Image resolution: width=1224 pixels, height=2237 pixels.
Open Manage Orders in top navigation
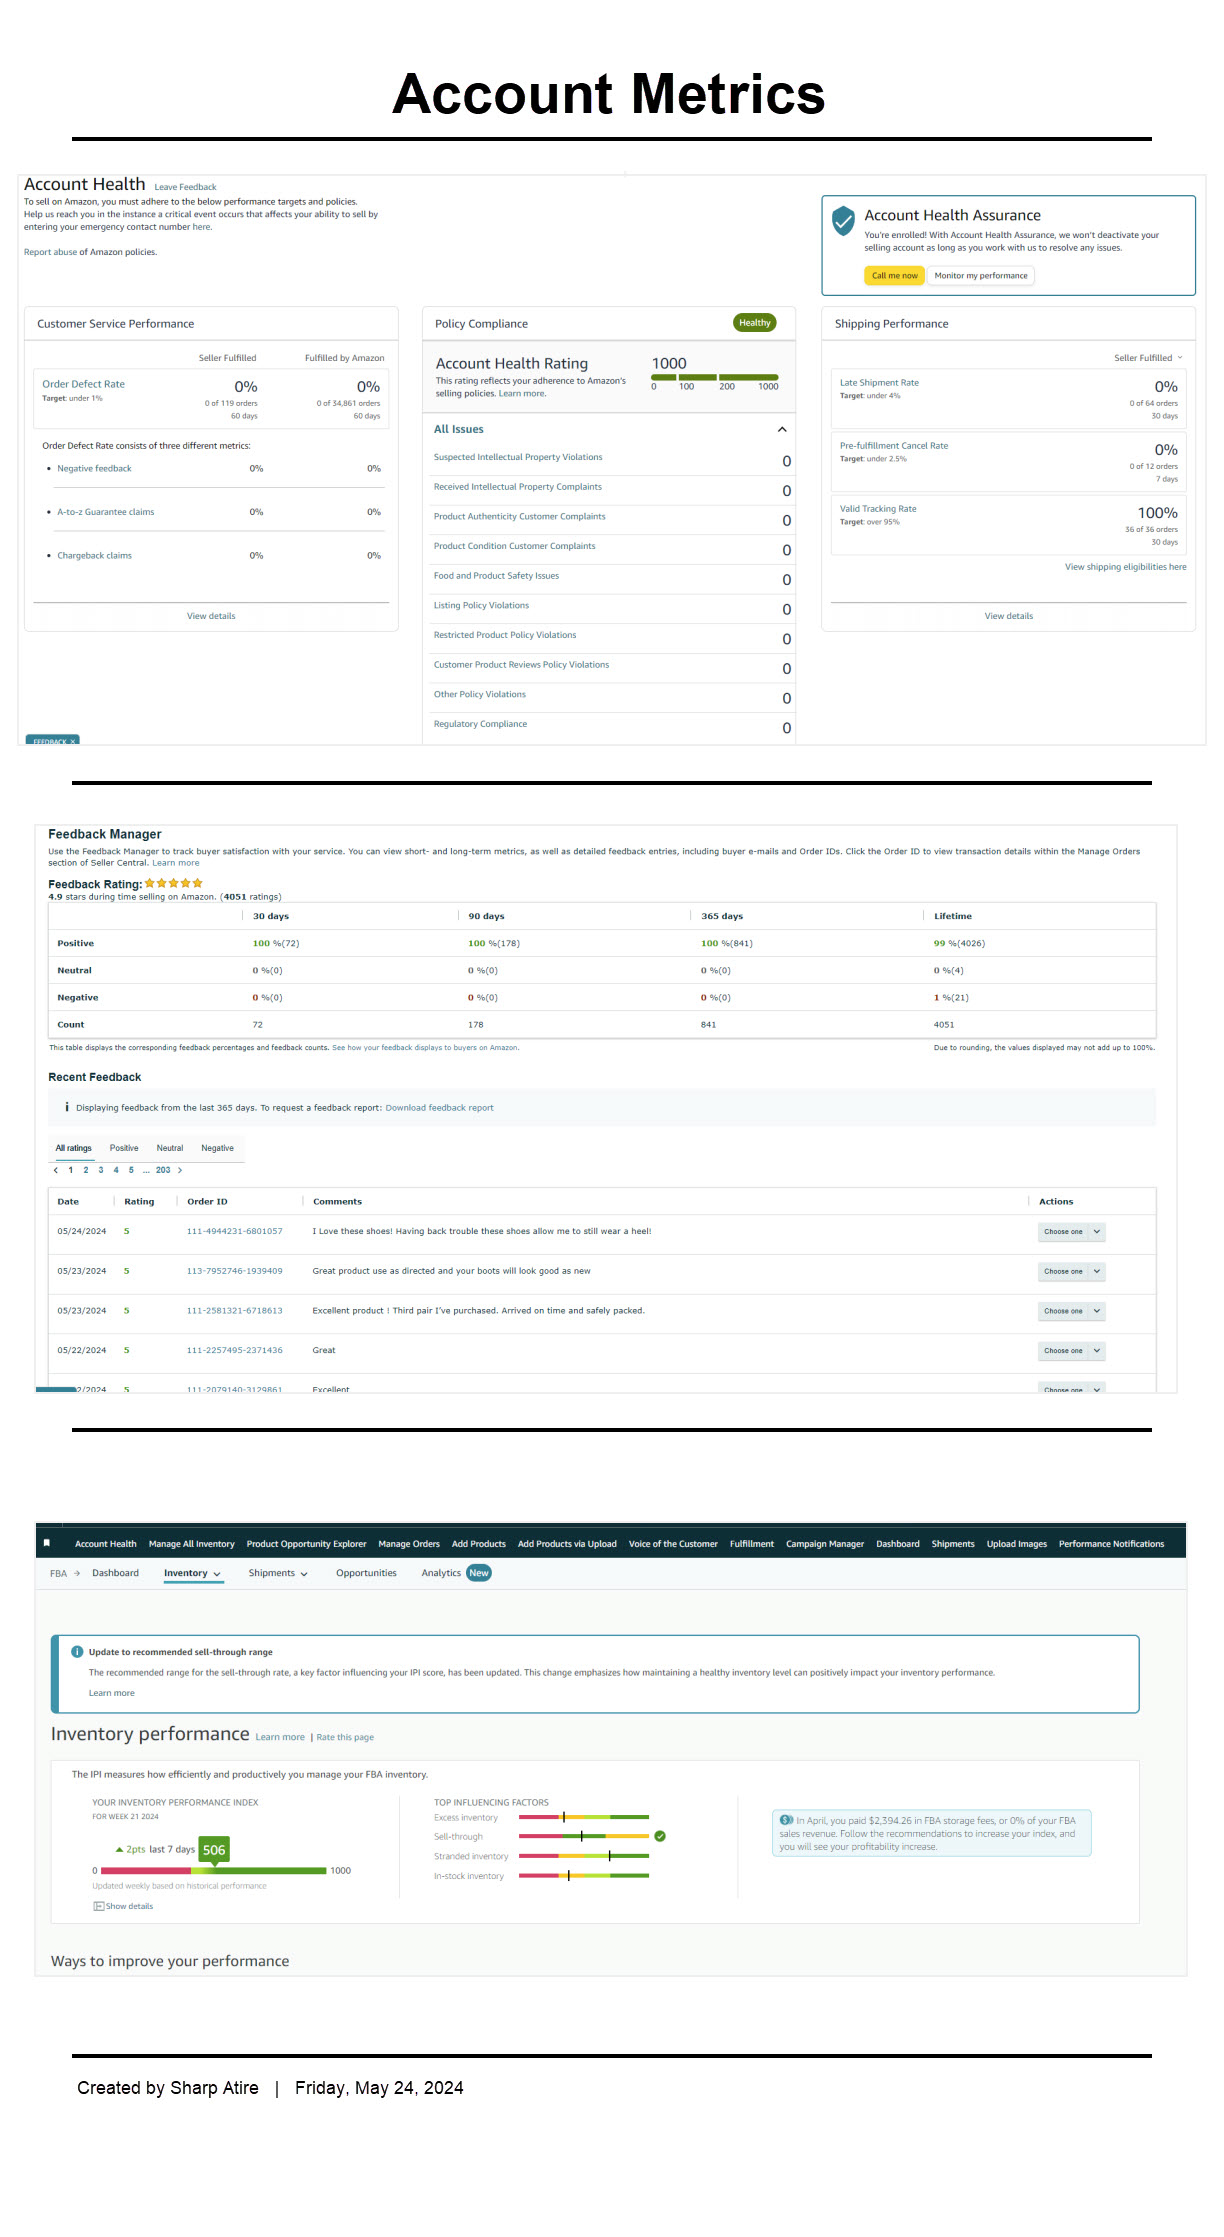(x=409, y=1544)
